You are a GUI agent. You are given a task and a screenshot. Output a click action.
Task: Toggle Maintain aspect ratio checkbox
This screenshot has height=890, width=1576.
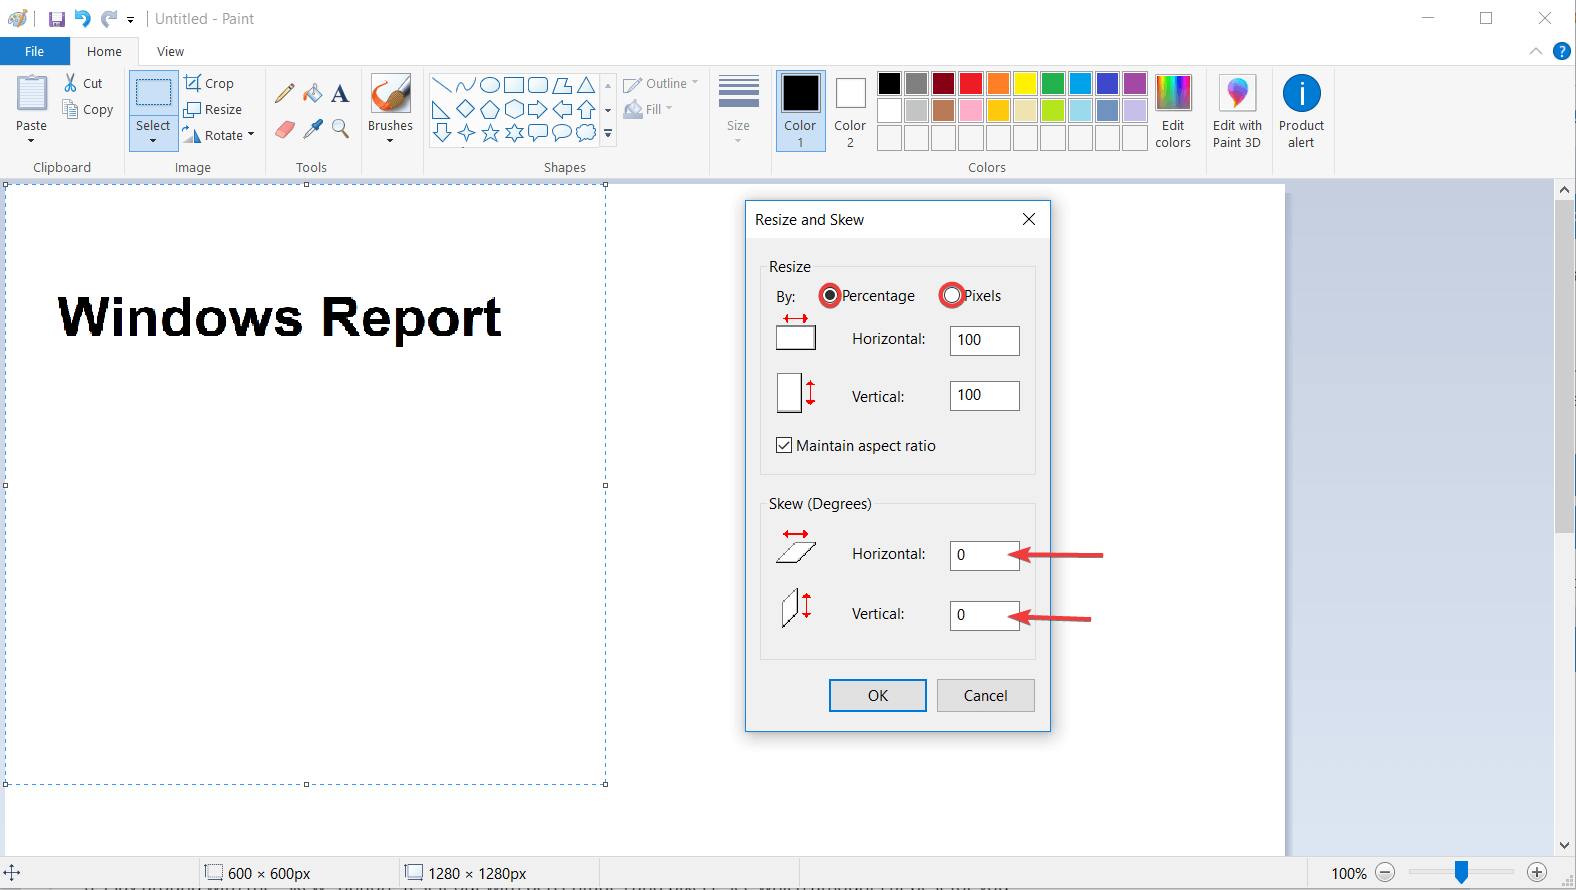coord(784,445)
